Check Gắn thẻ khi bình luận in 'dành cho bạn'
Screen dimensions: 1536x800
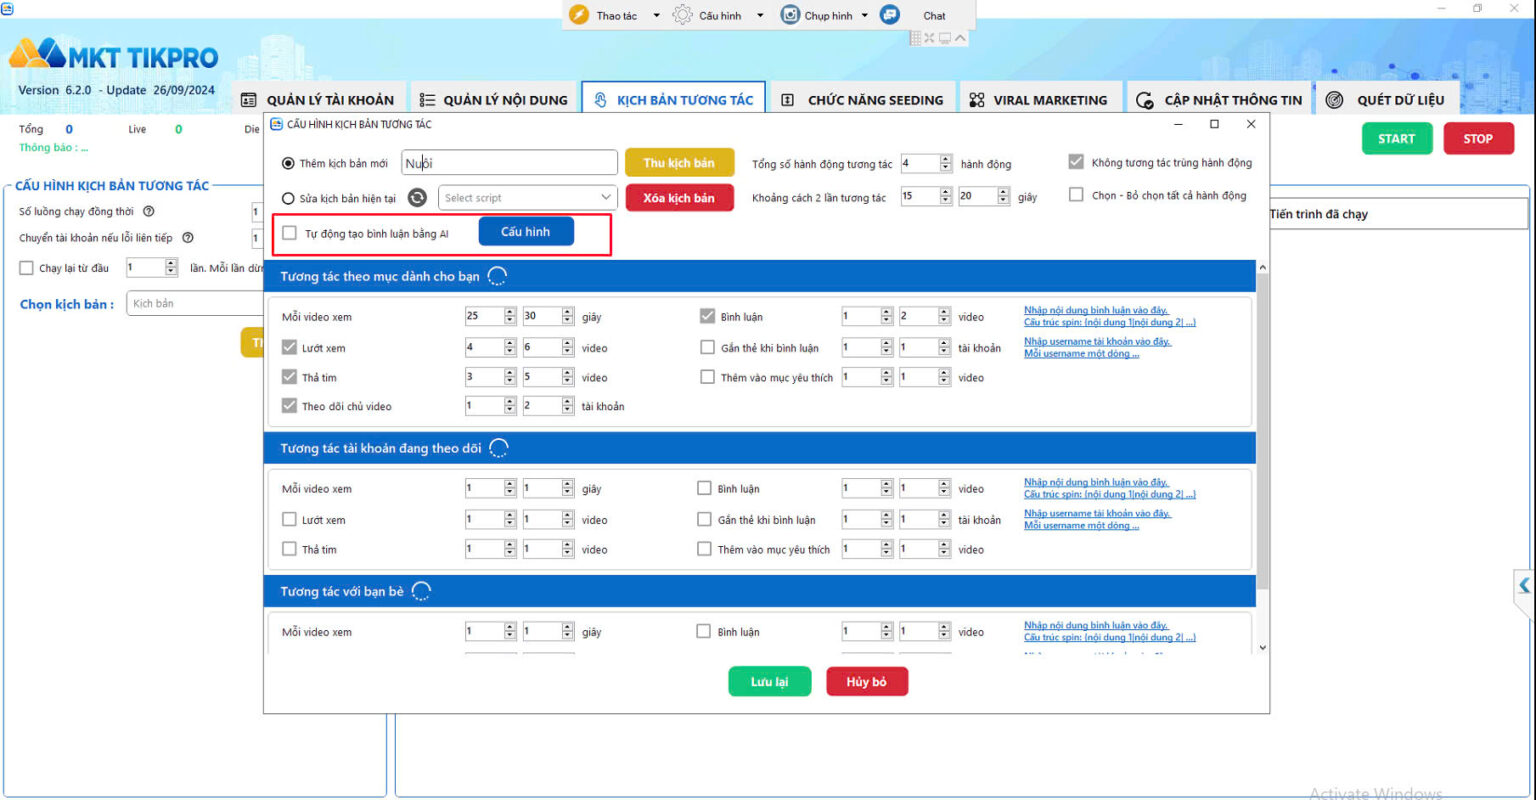(x=707, y=348)
